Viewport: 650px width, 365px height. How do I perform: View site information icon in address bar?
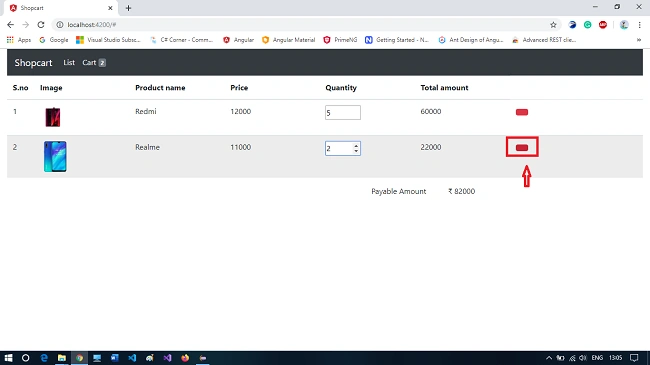click(x=60, y=25)
